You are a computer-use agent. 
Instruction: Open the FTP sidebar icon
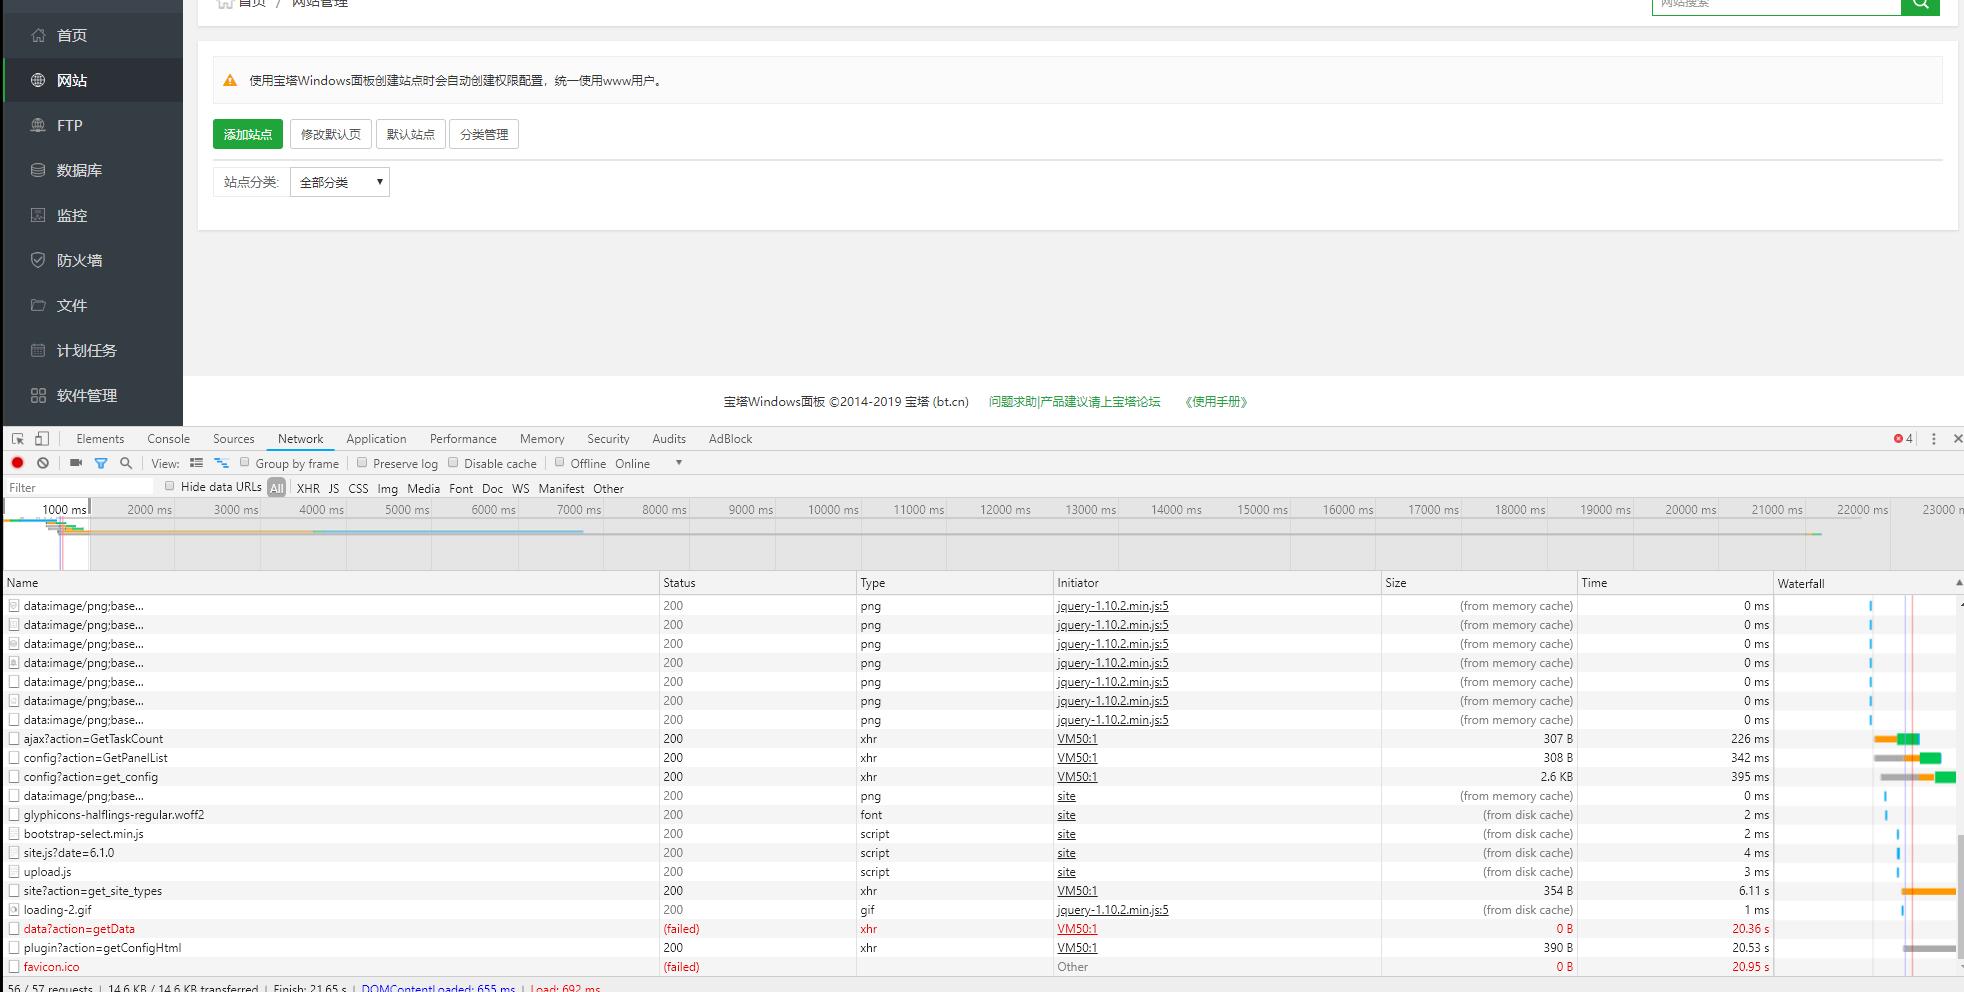[38, 125]
